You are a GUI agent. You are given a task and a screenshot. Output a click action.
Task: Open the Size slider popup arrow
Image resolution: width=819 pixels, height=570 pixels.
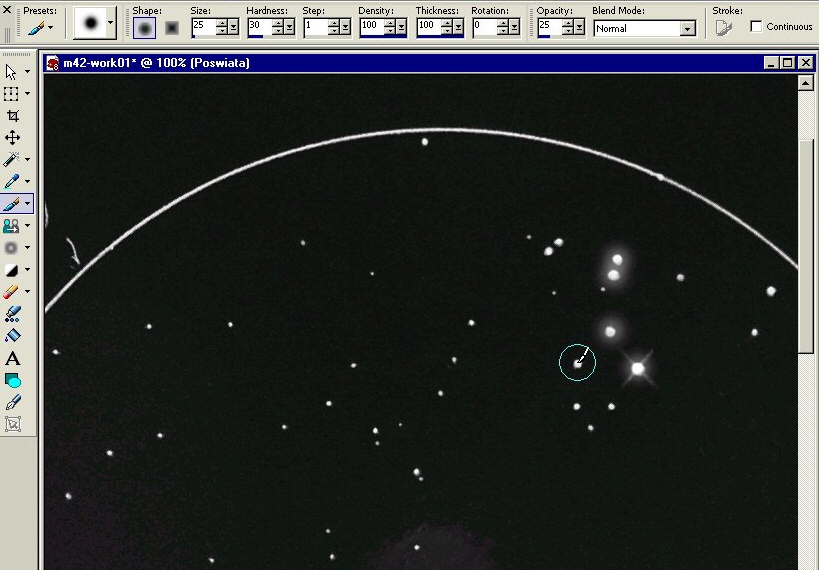point(233,27)
